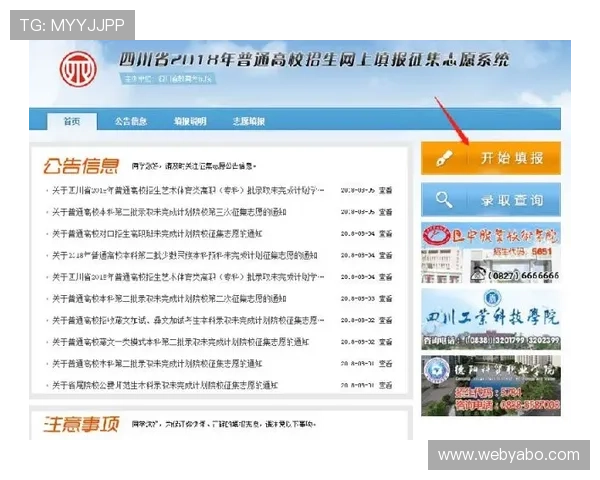The image size is (600, 480).
Task: Open the 对口招生高职班 征集志愿 notice
Action: [157, 233]
